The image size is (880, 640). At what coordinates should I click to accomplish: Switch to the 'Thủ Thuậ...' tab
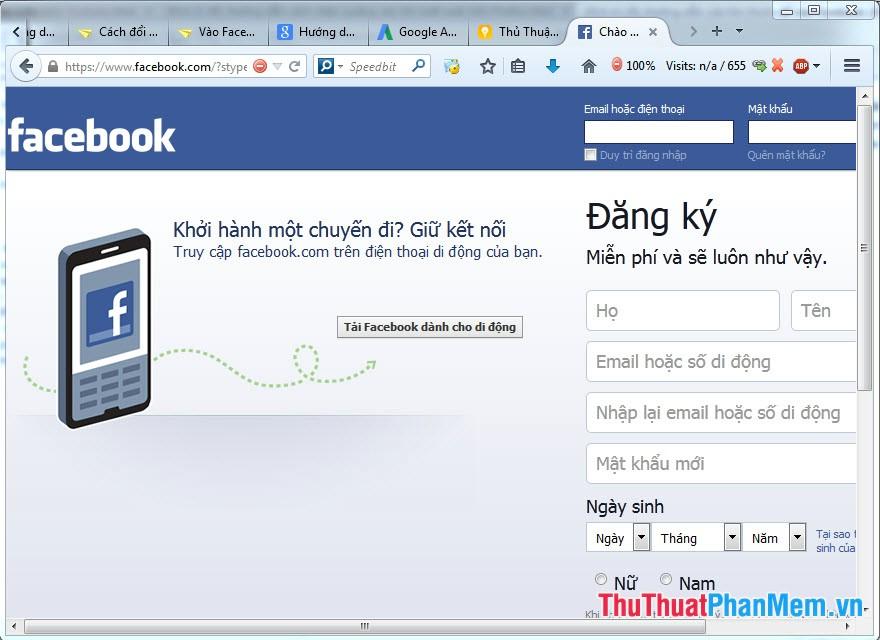(518, 32)
